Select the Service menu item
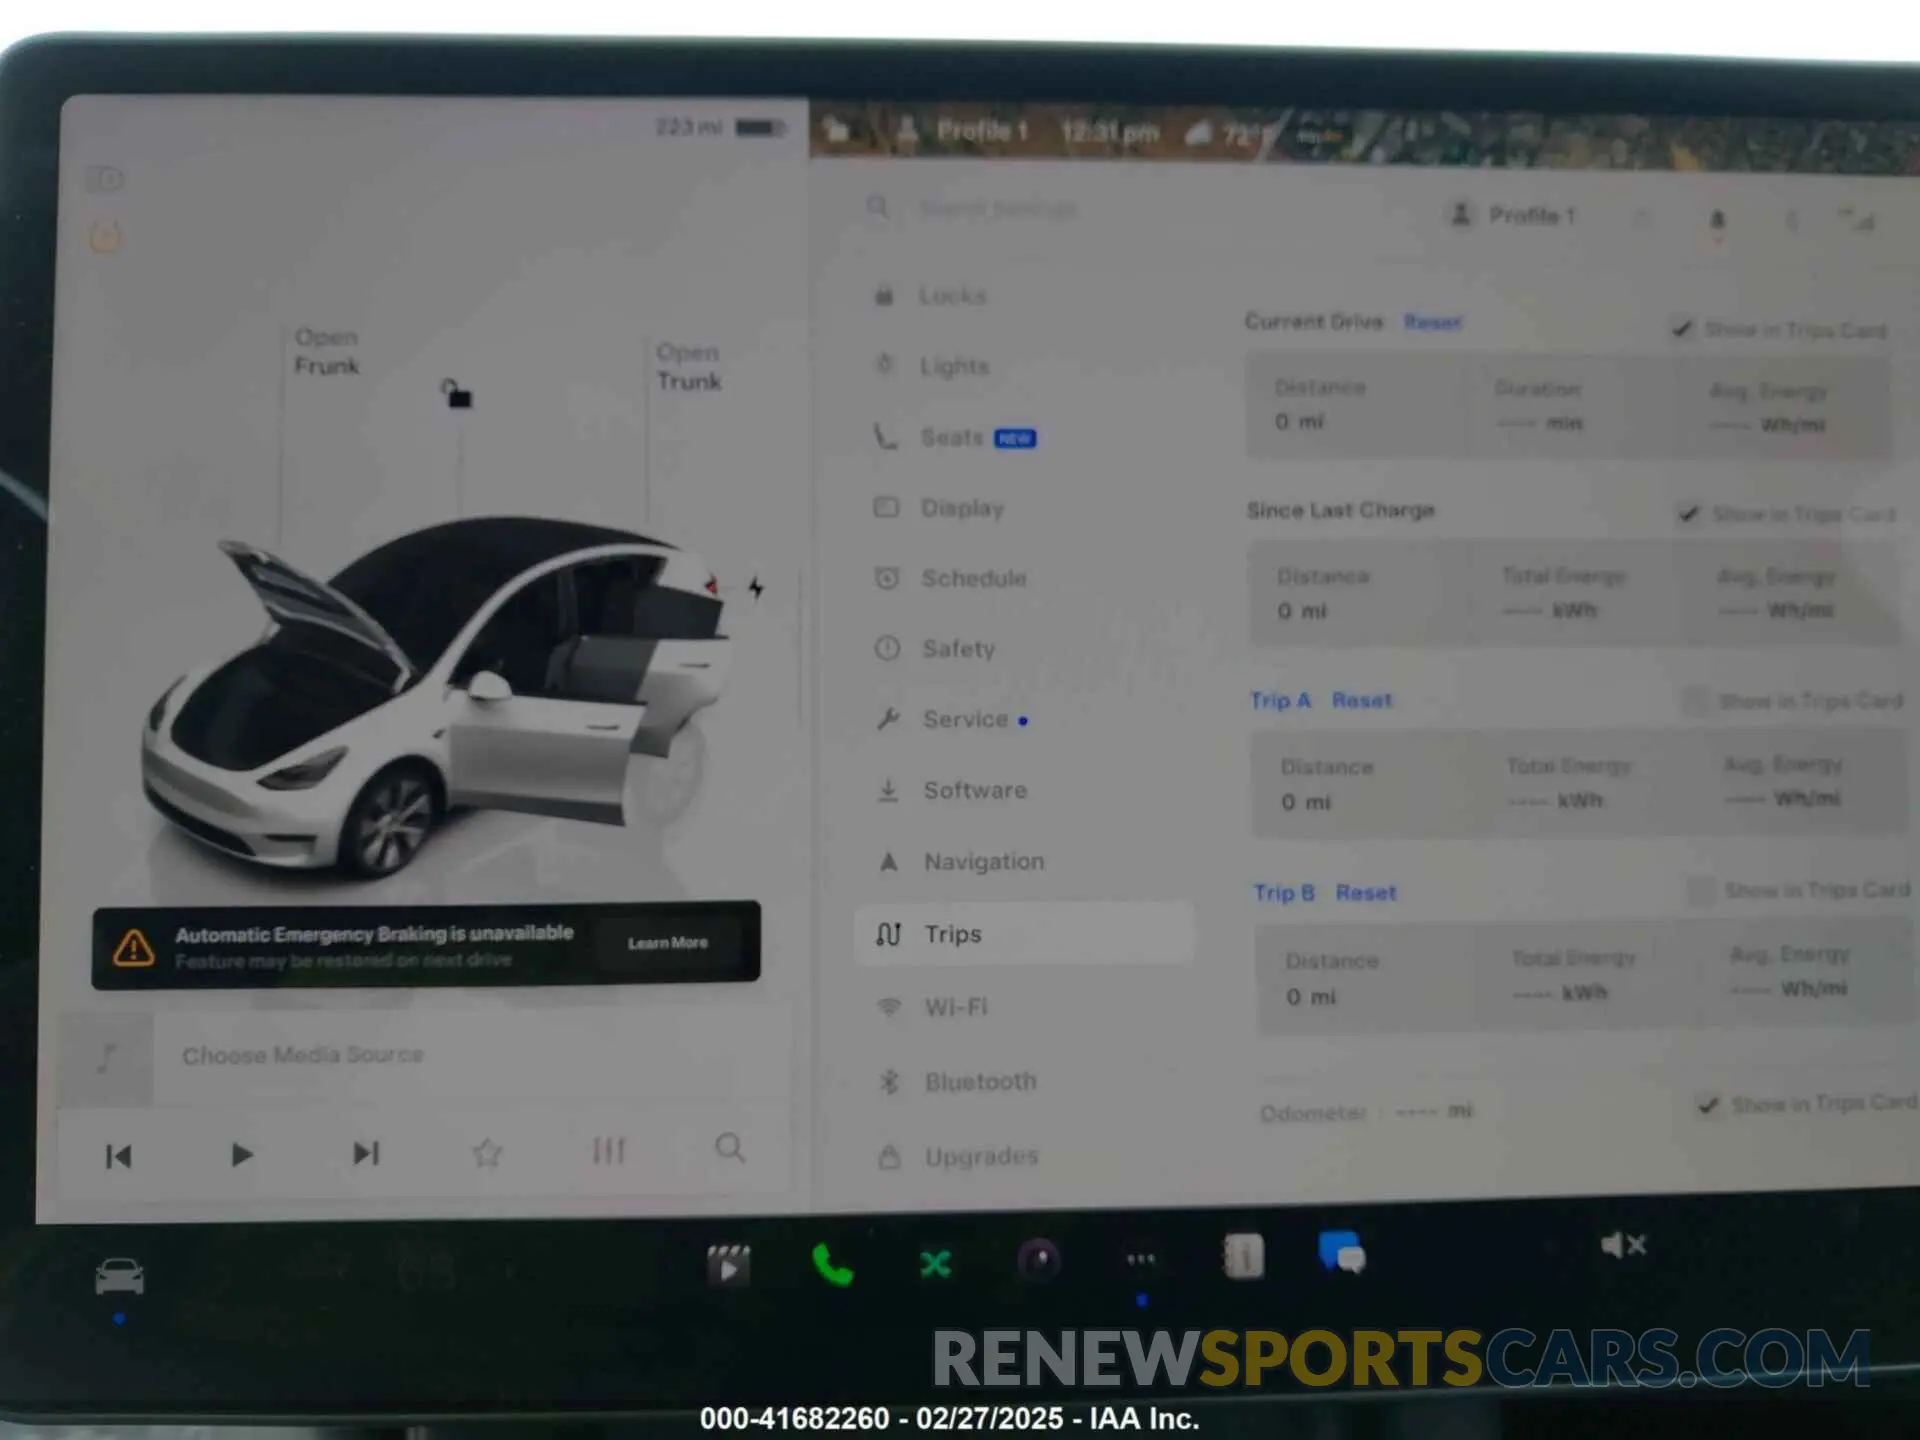Screen dimensions: 1920x1440 950,719
